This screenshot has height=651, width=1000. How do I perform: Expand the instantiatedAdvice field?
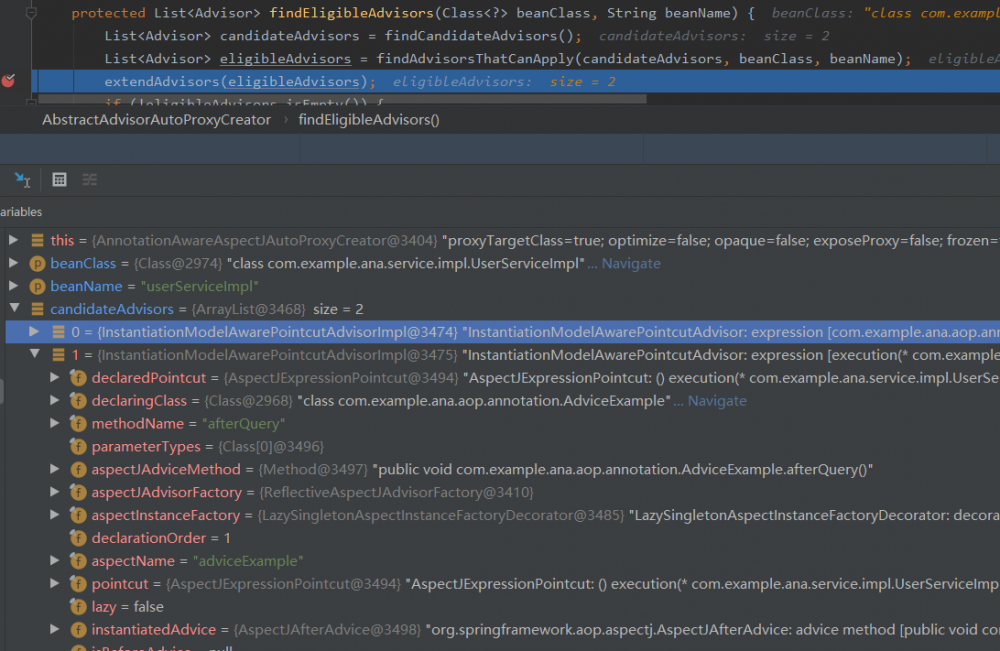point(55,630)
